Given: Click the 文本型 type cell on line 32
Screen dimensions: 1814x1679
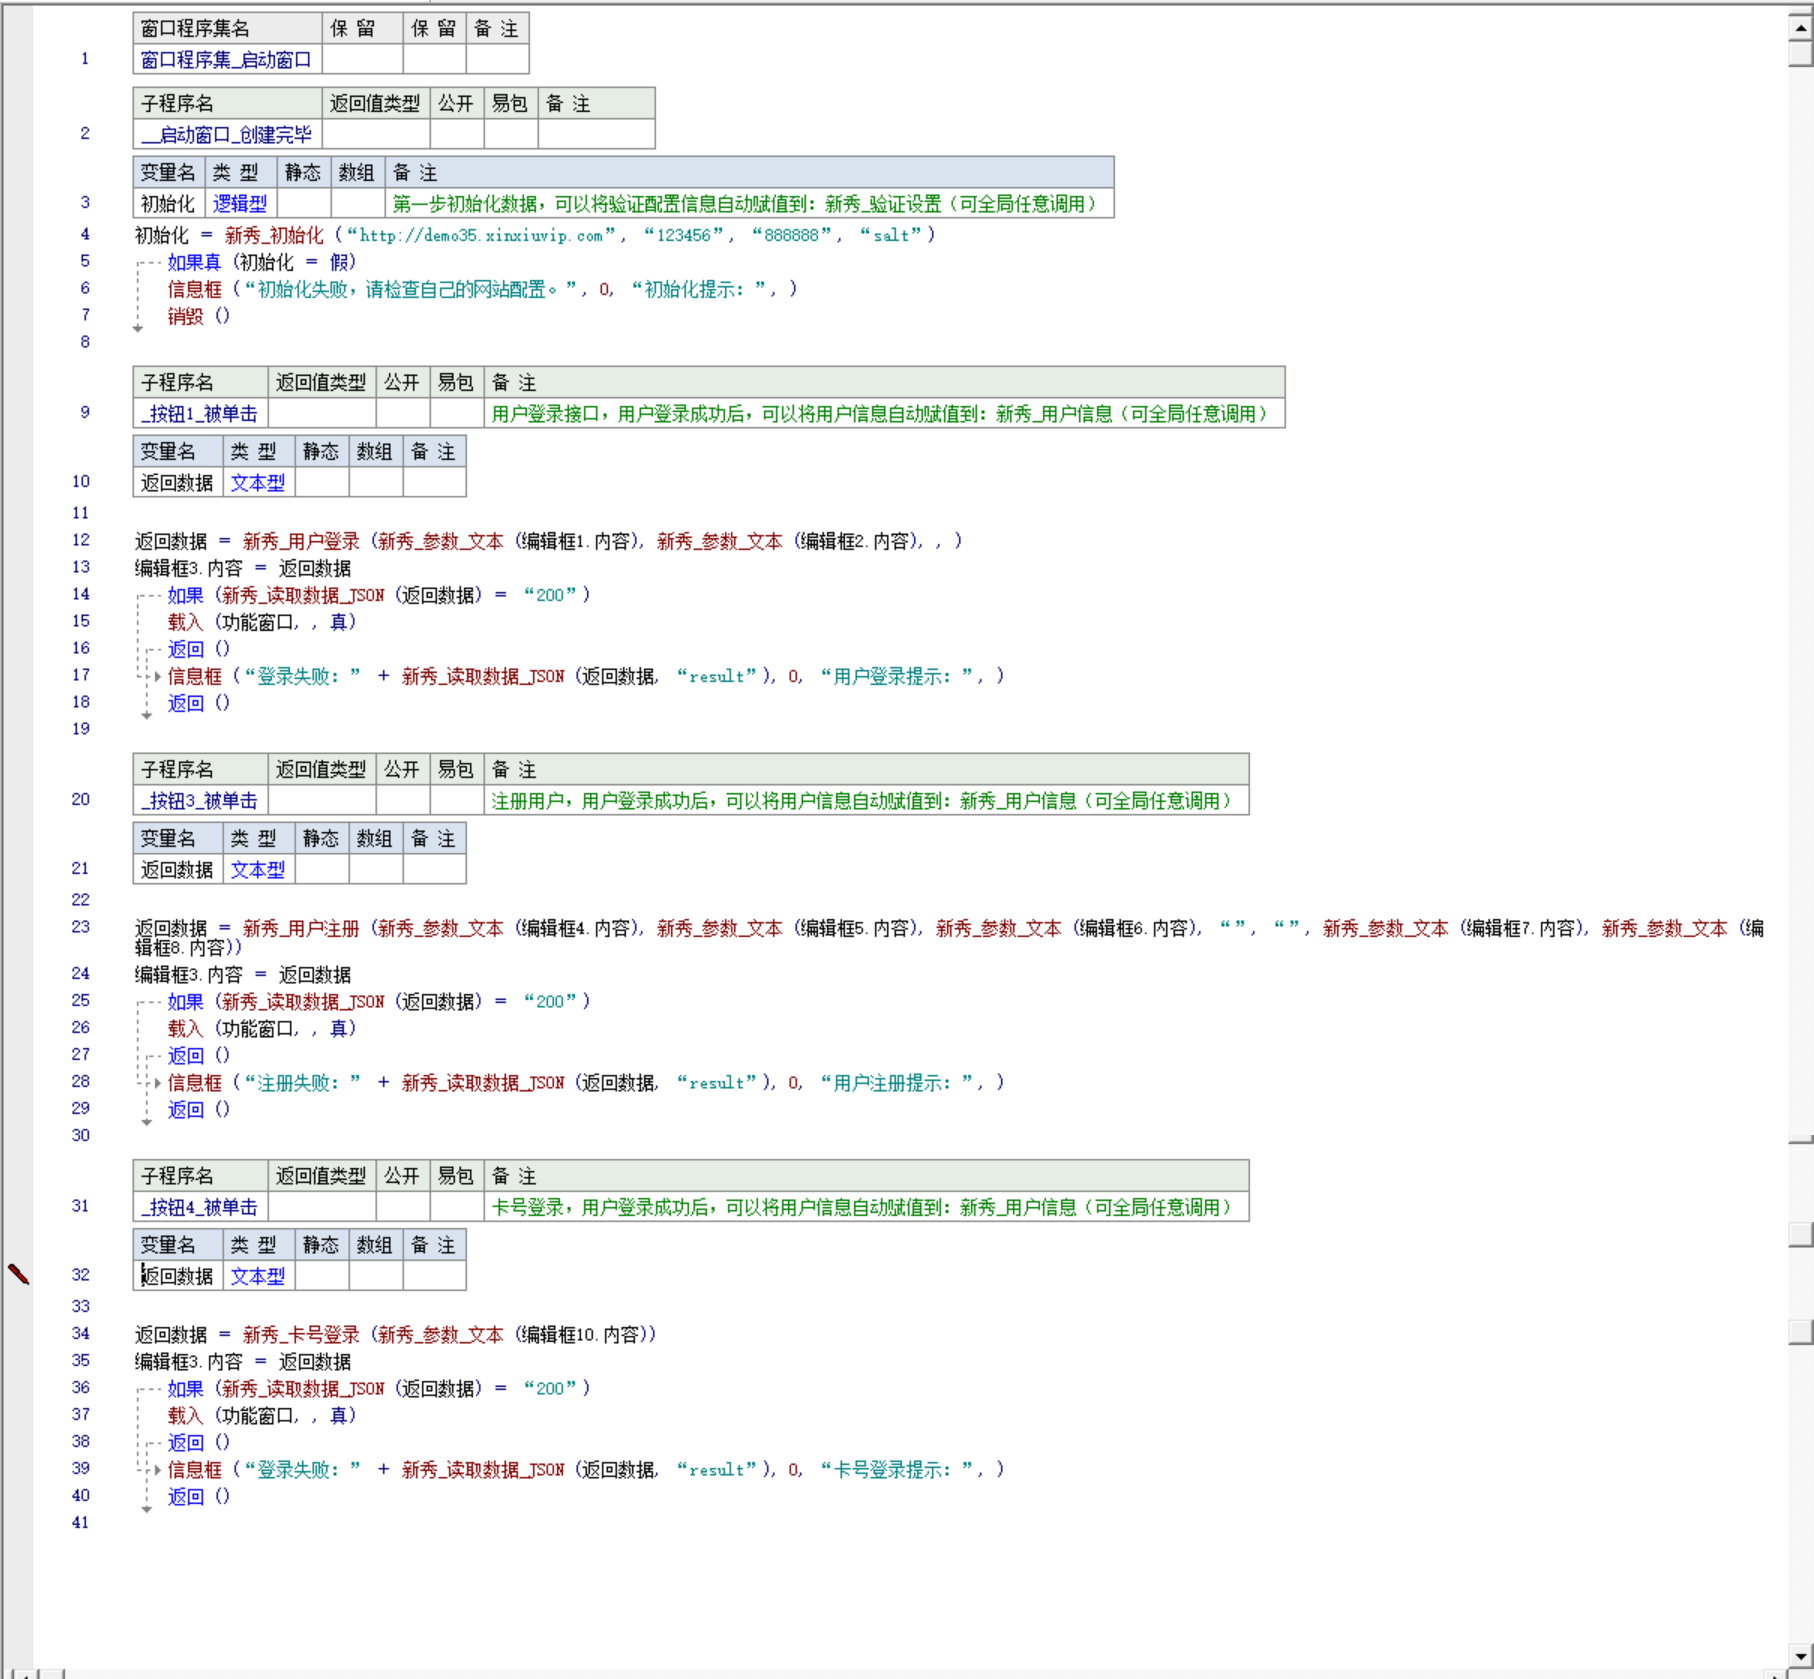Looking at the screenshot, I should point(258,1276).
